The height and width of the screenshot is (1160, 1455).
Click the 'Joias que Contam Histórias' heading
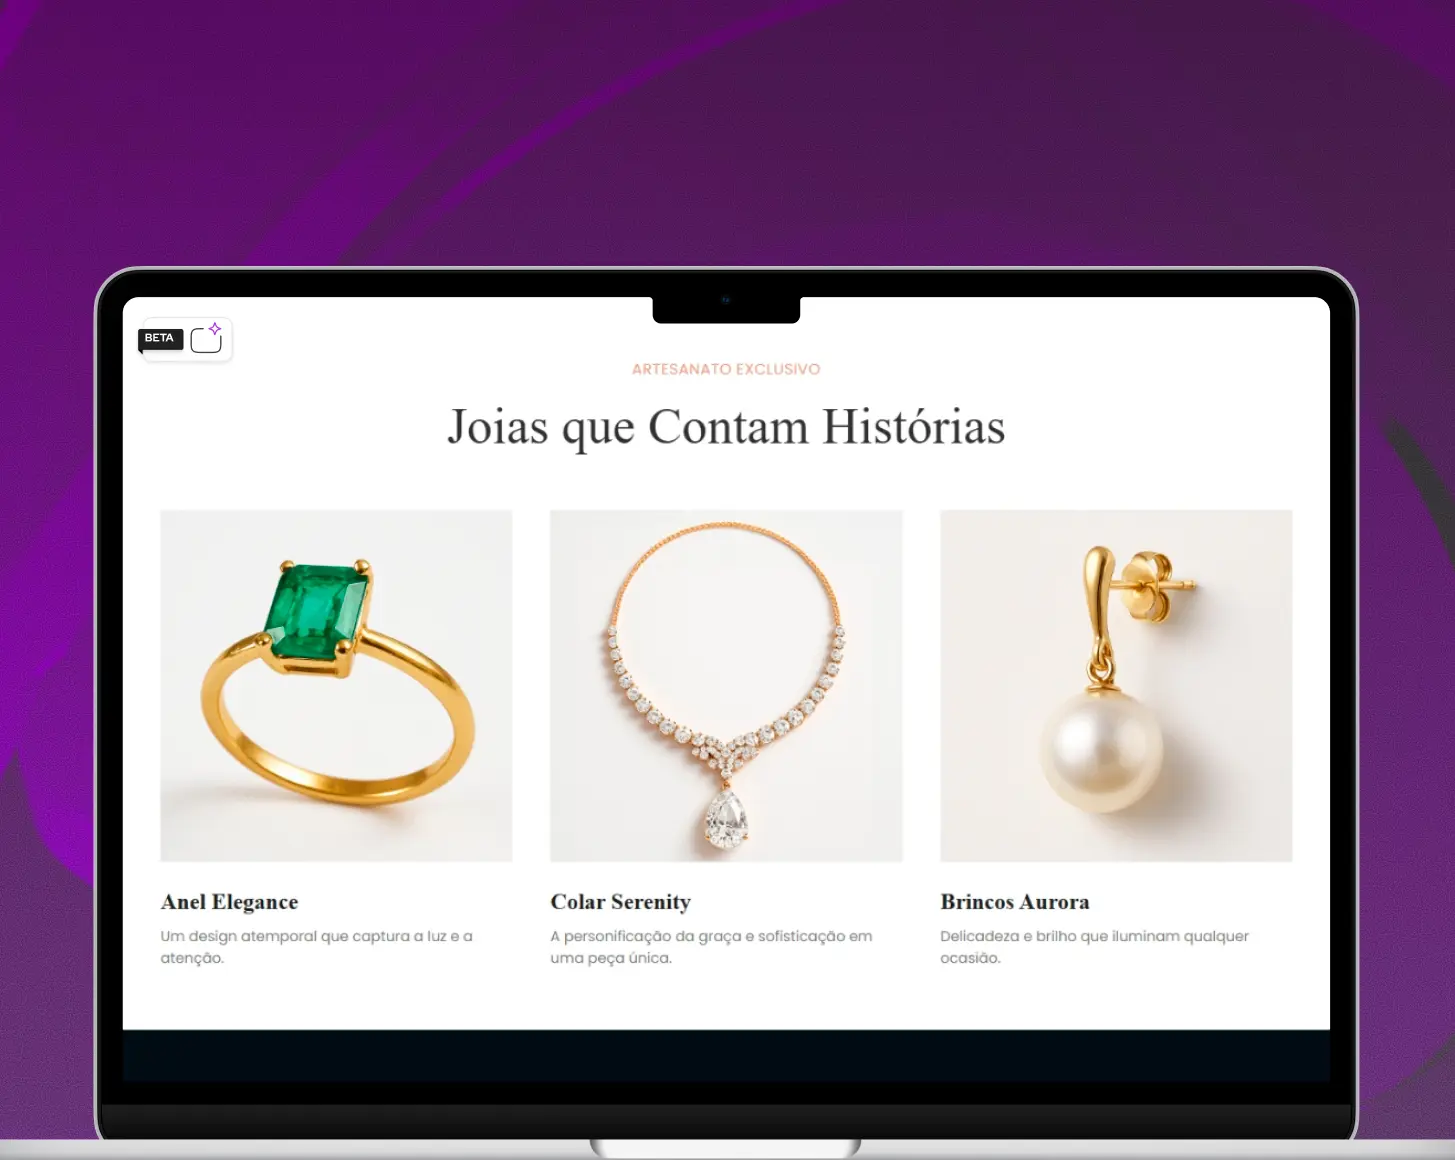(726, 427)
